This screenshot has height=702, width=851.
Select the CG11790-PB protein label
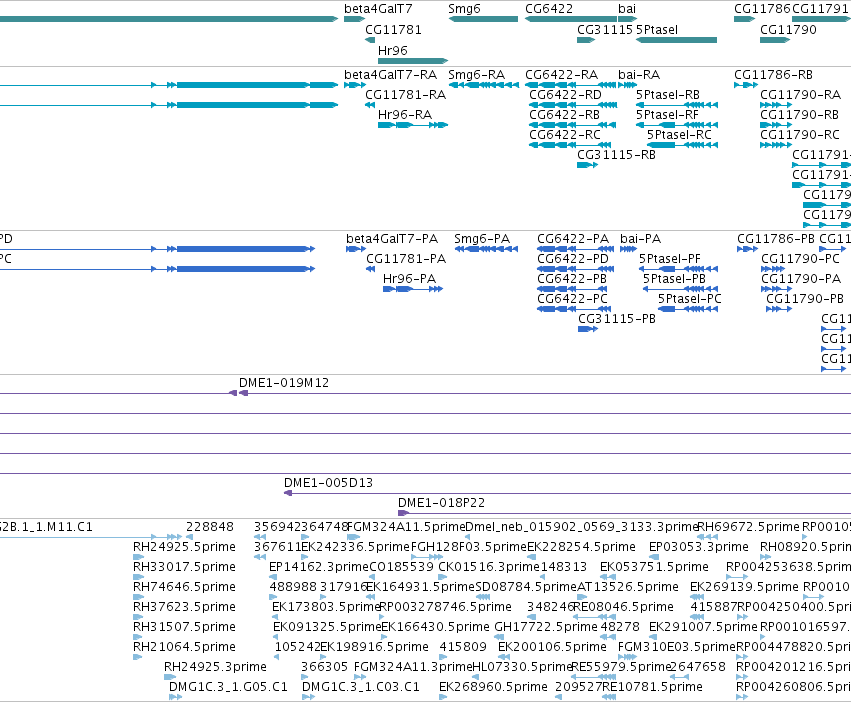(x=805, y=299)
